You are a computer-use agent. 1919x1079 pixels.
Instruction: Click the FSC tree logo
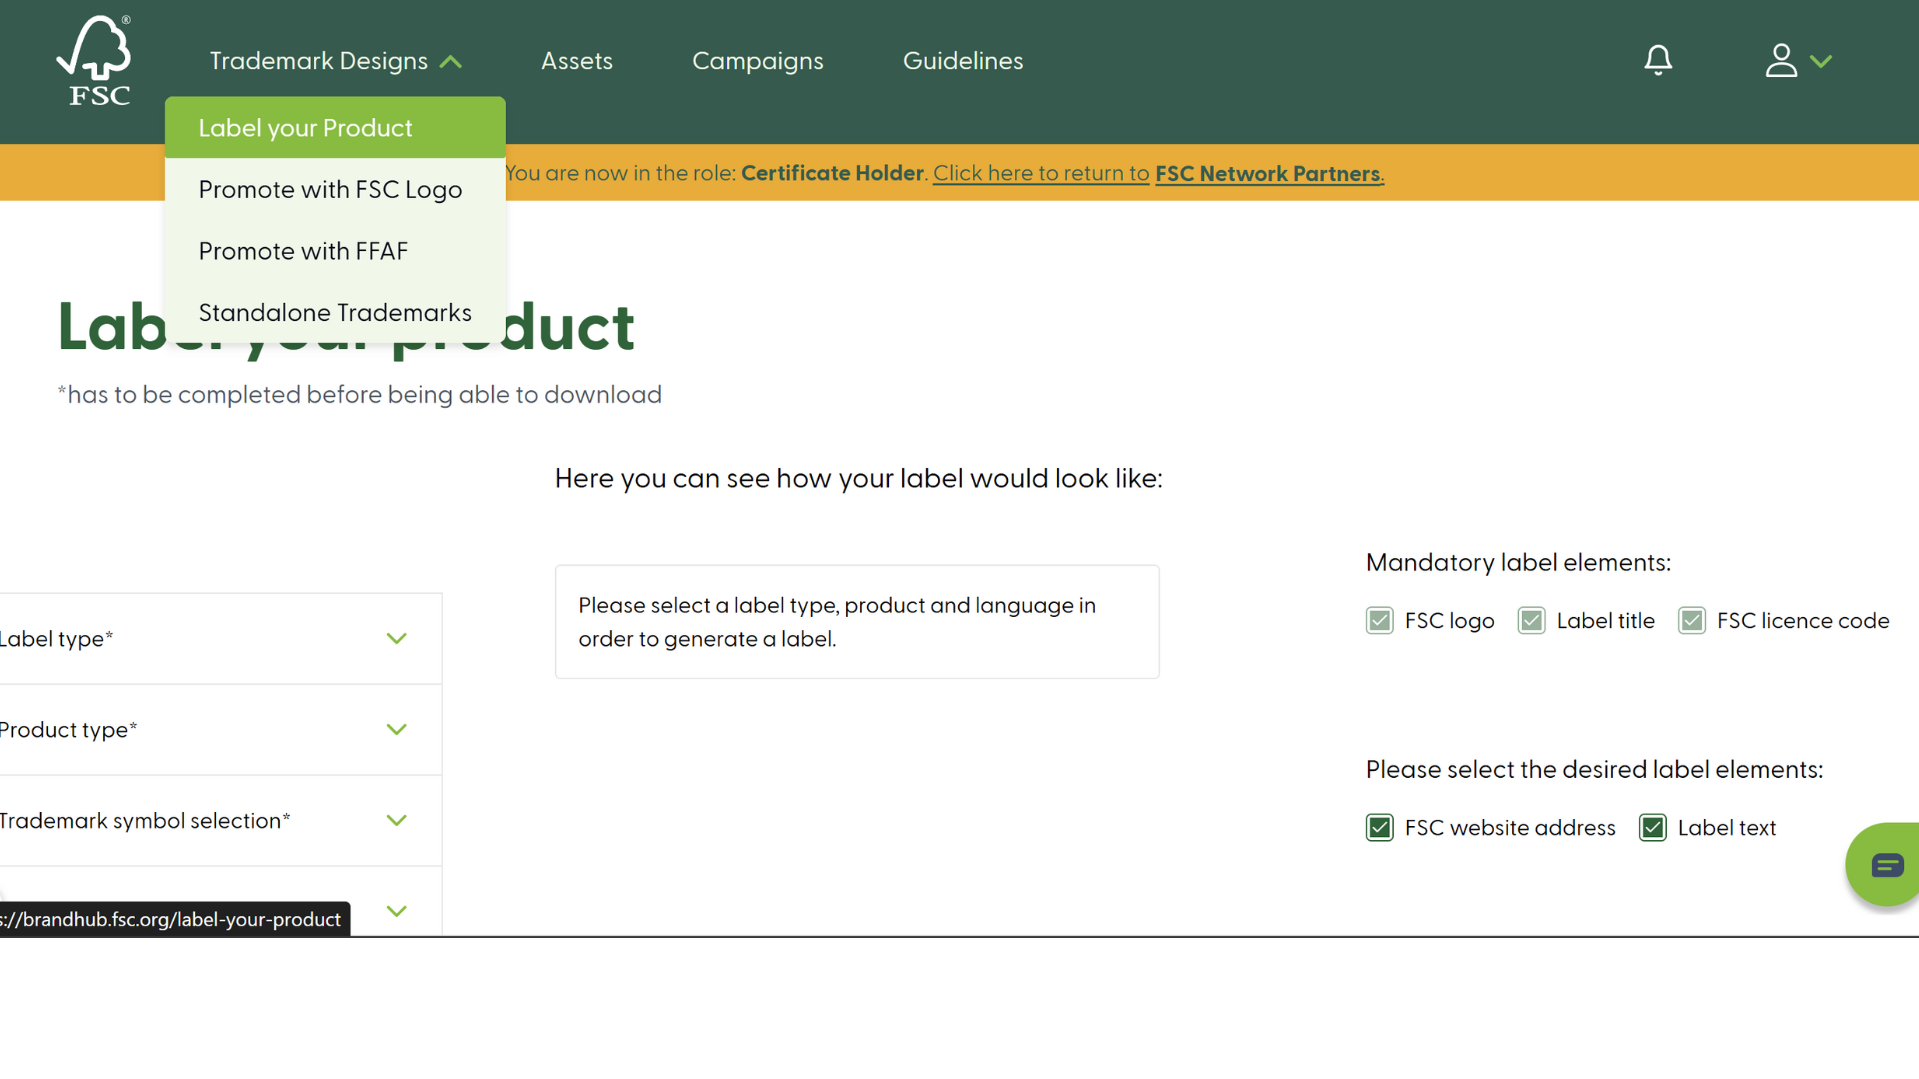(x=95, y=60)
